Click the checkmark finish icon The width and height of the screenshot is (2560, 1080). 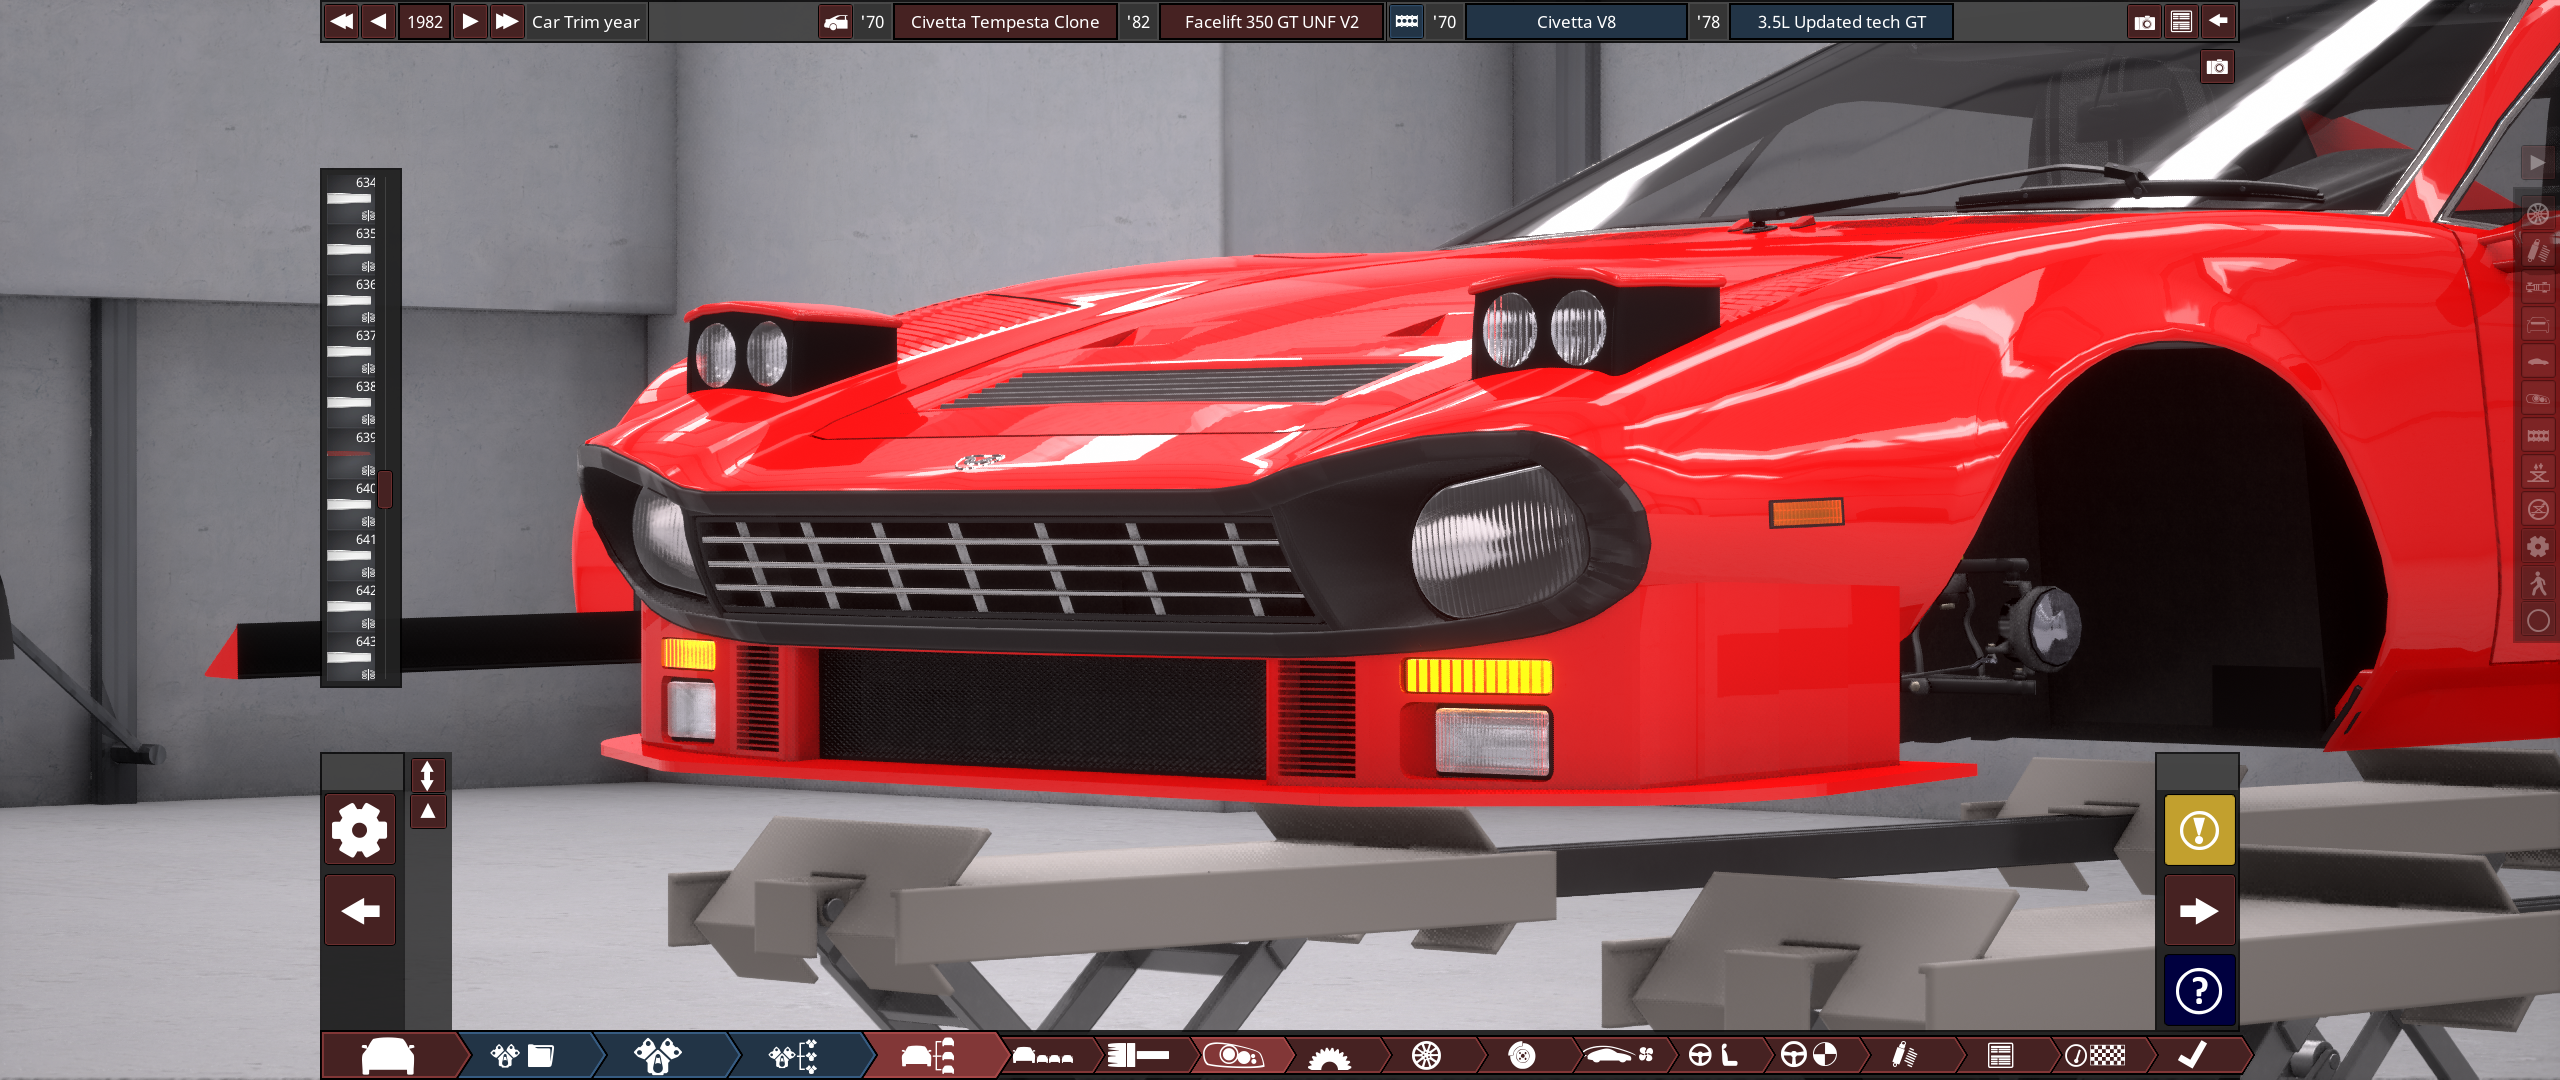click(2192, 1055)
